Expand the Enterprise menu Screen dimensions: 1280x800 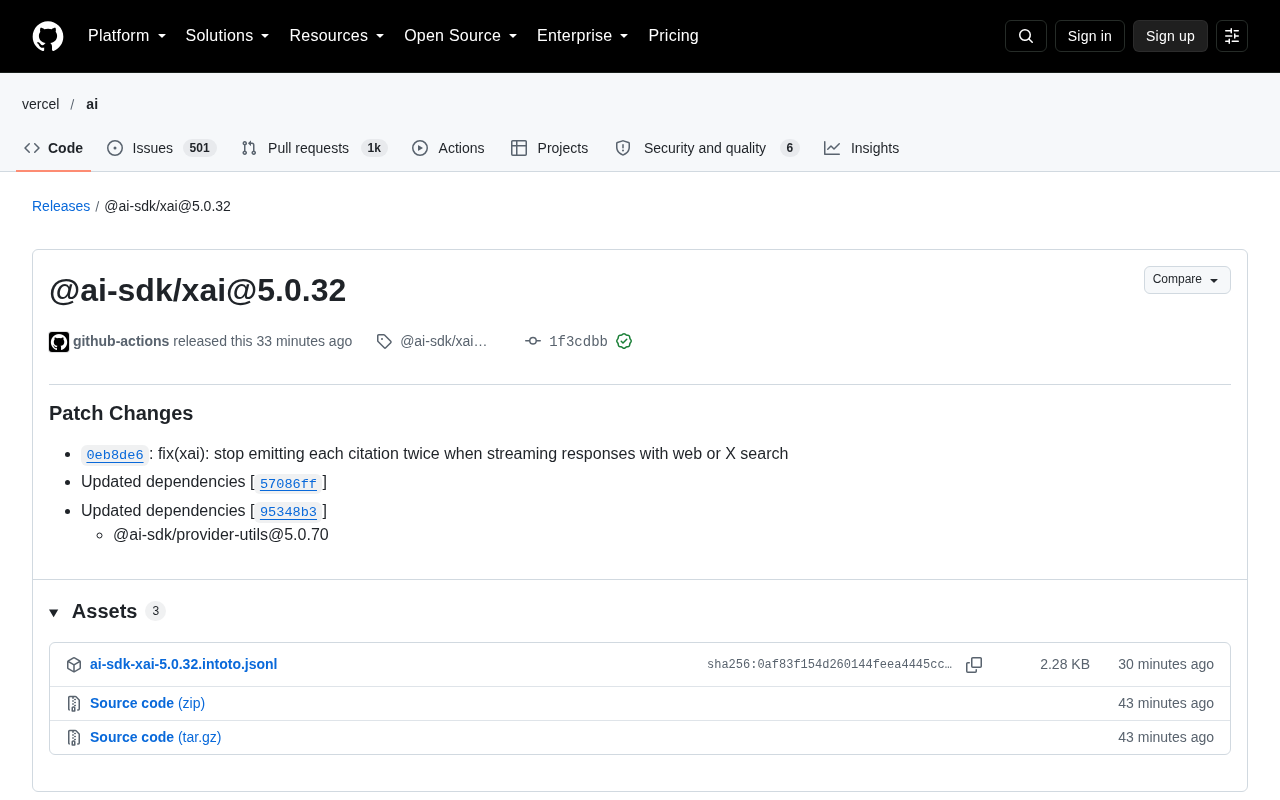click(583, 36)
